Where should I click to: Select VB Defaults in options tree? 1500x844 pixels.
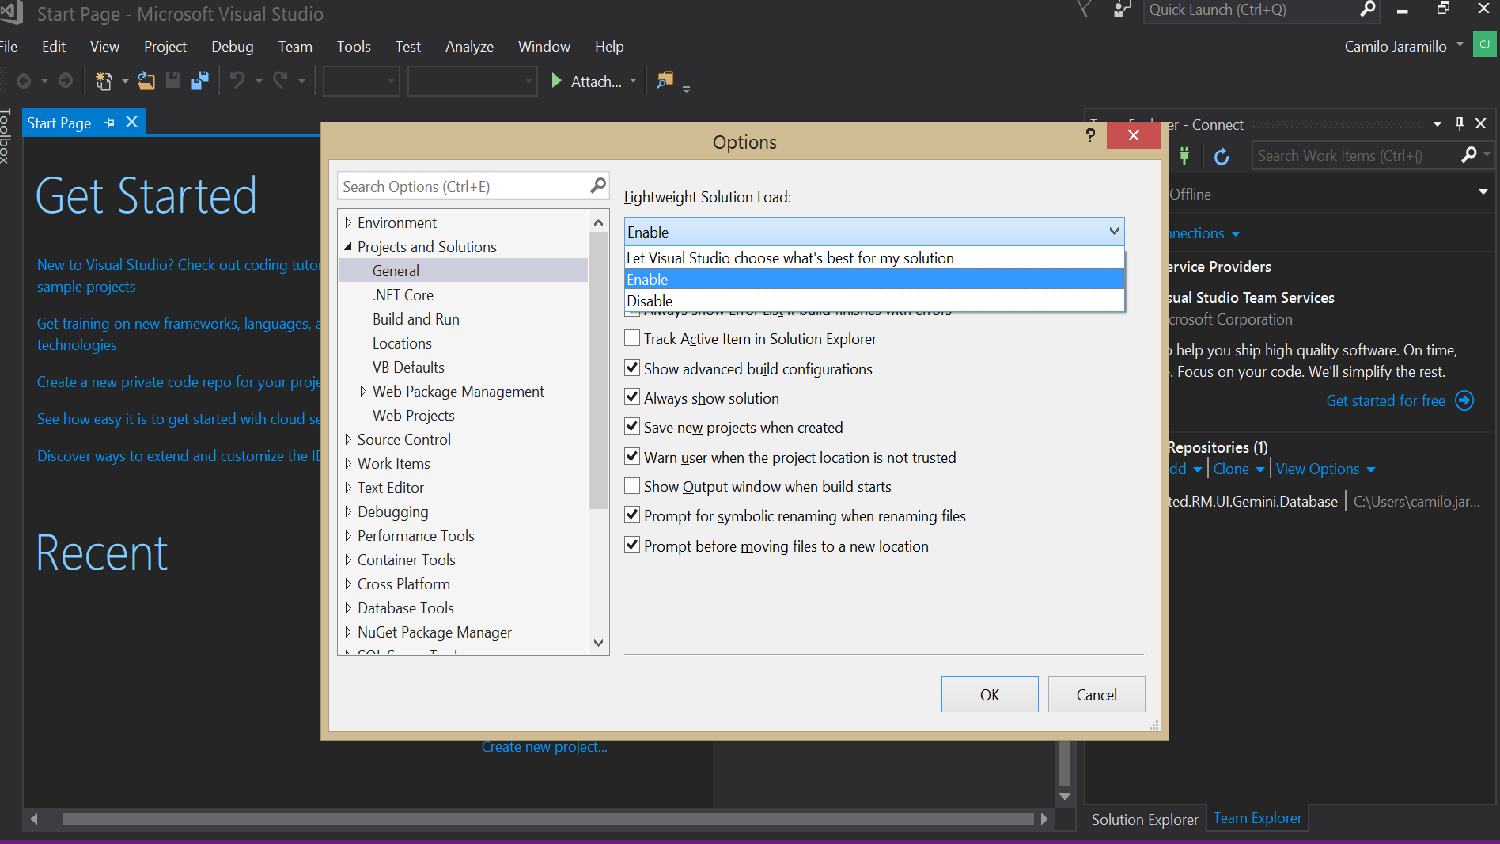coord(408,367)
